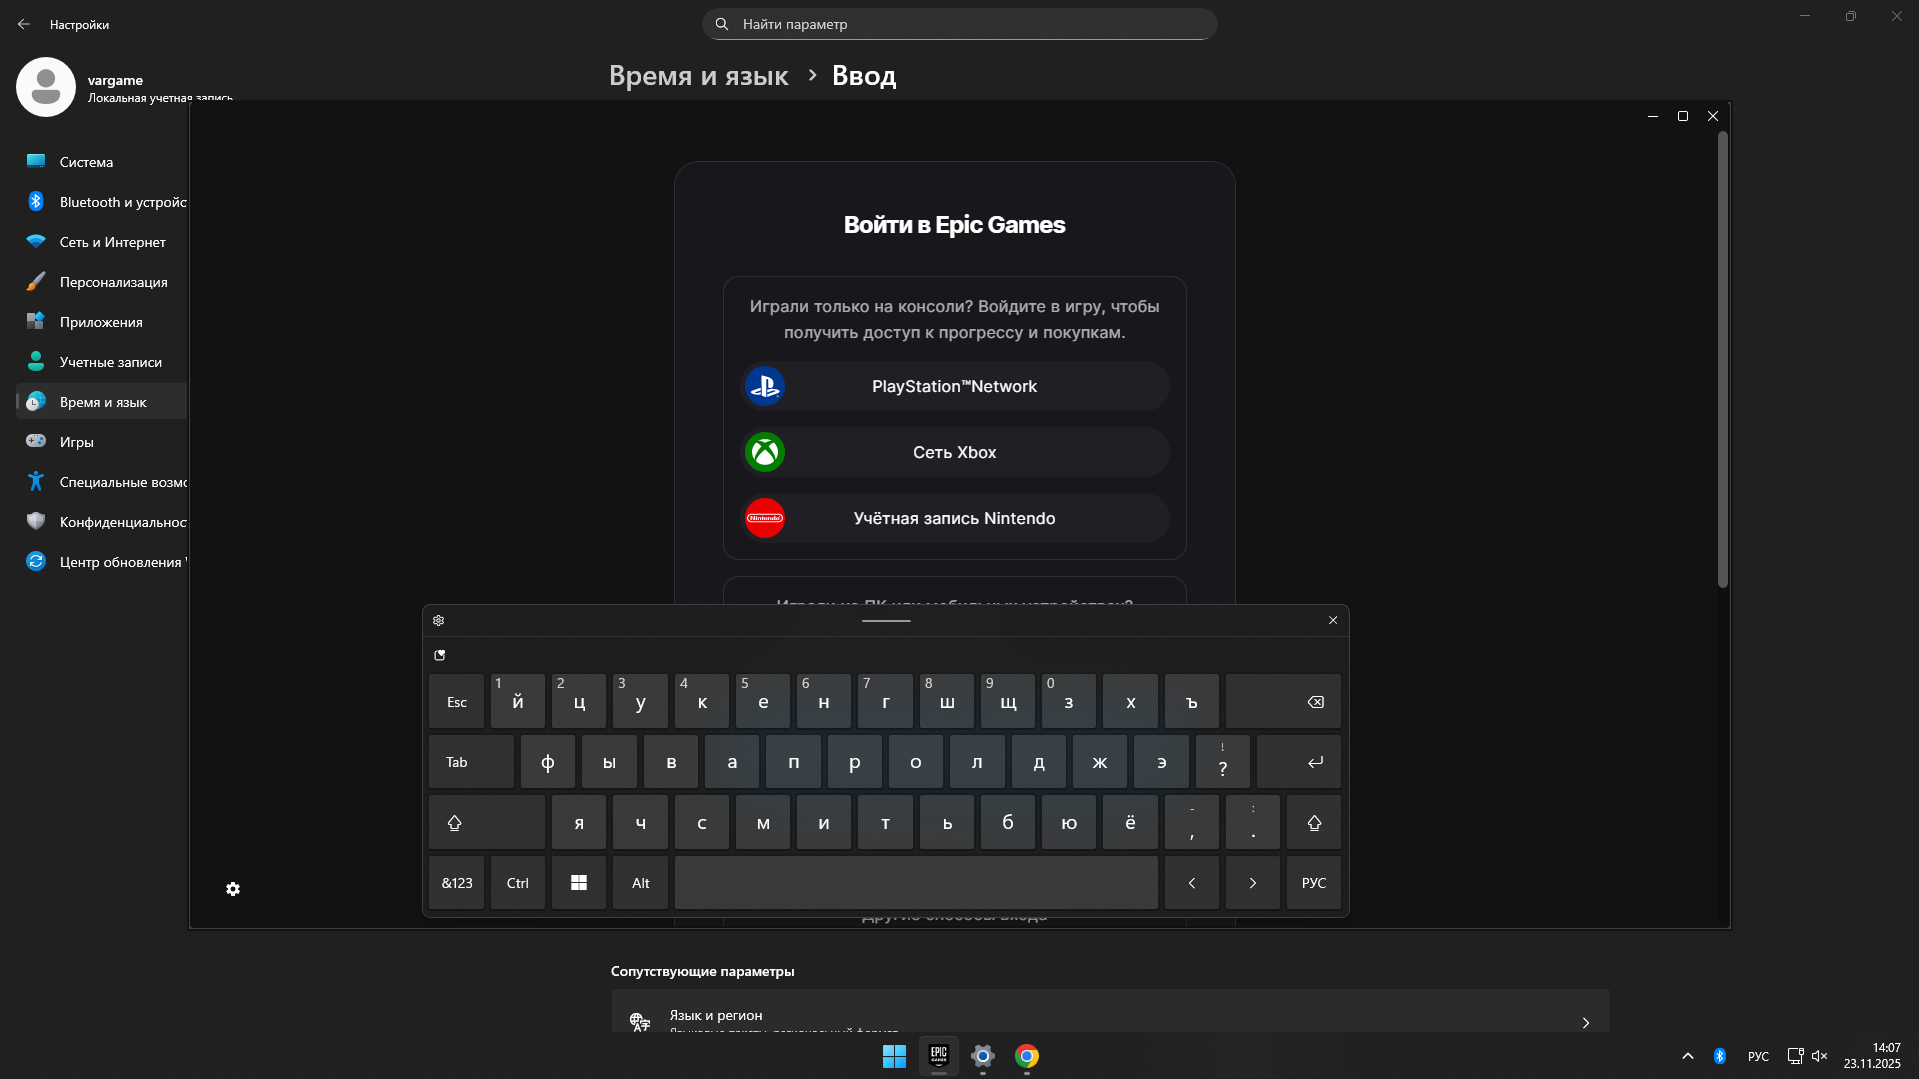
Task: Open keyboard clipboard/emoji panel icon
Action: 439,655
